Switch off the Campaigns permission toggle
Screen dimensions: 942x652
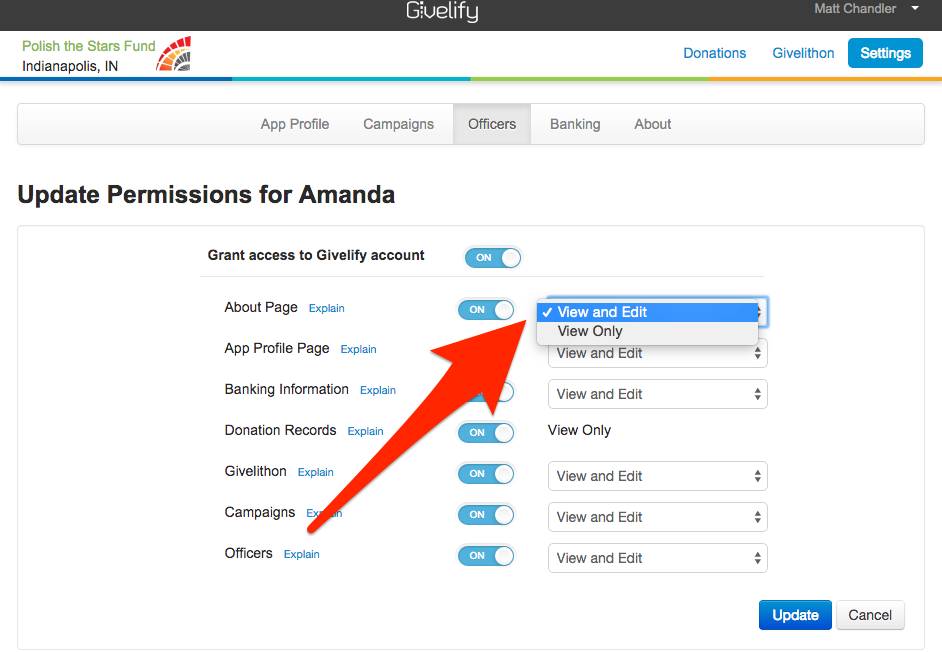click(x=486, y=514)
